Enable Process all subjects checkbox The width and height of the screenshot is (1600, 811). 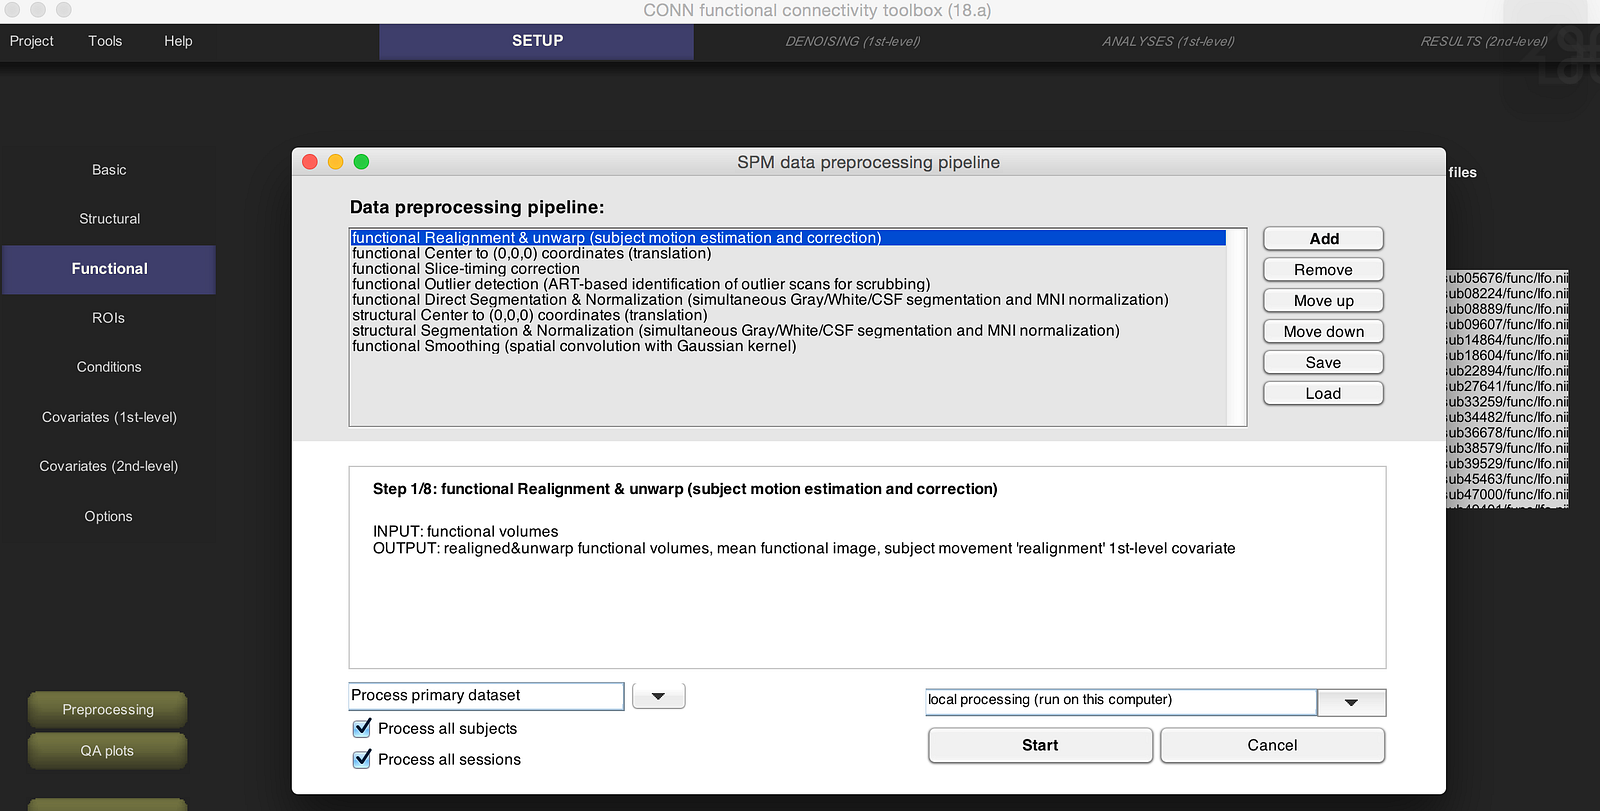[362, 728]
